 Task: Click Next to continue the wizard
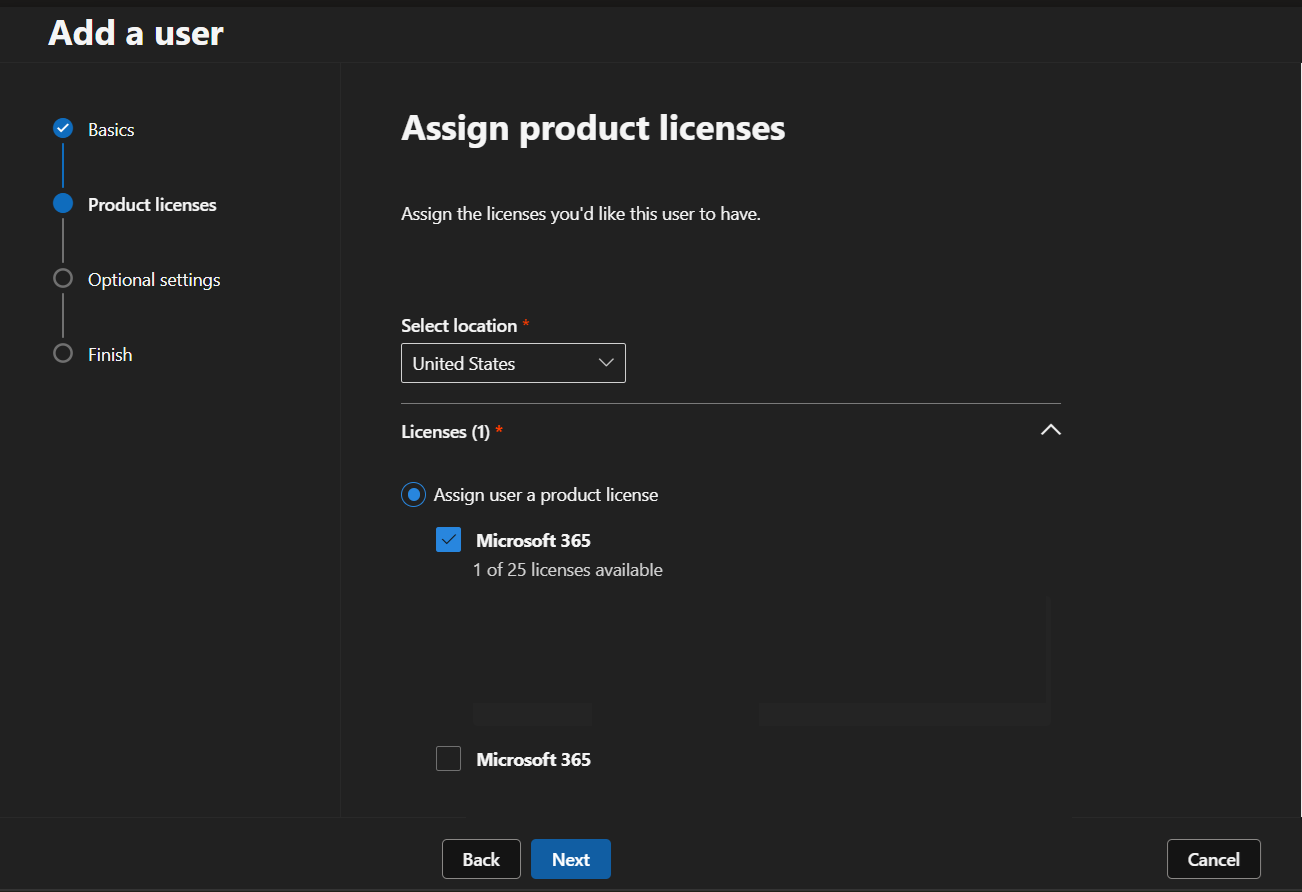click(571, 859)
